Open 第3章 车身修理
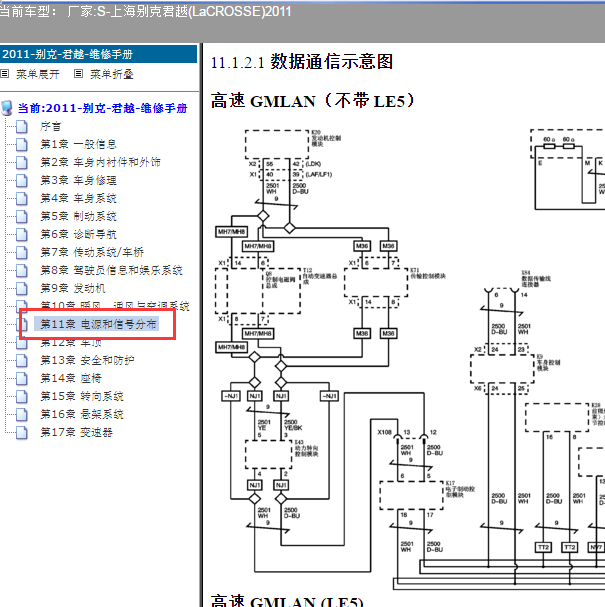The image size is (605, 607). point(79,180)
